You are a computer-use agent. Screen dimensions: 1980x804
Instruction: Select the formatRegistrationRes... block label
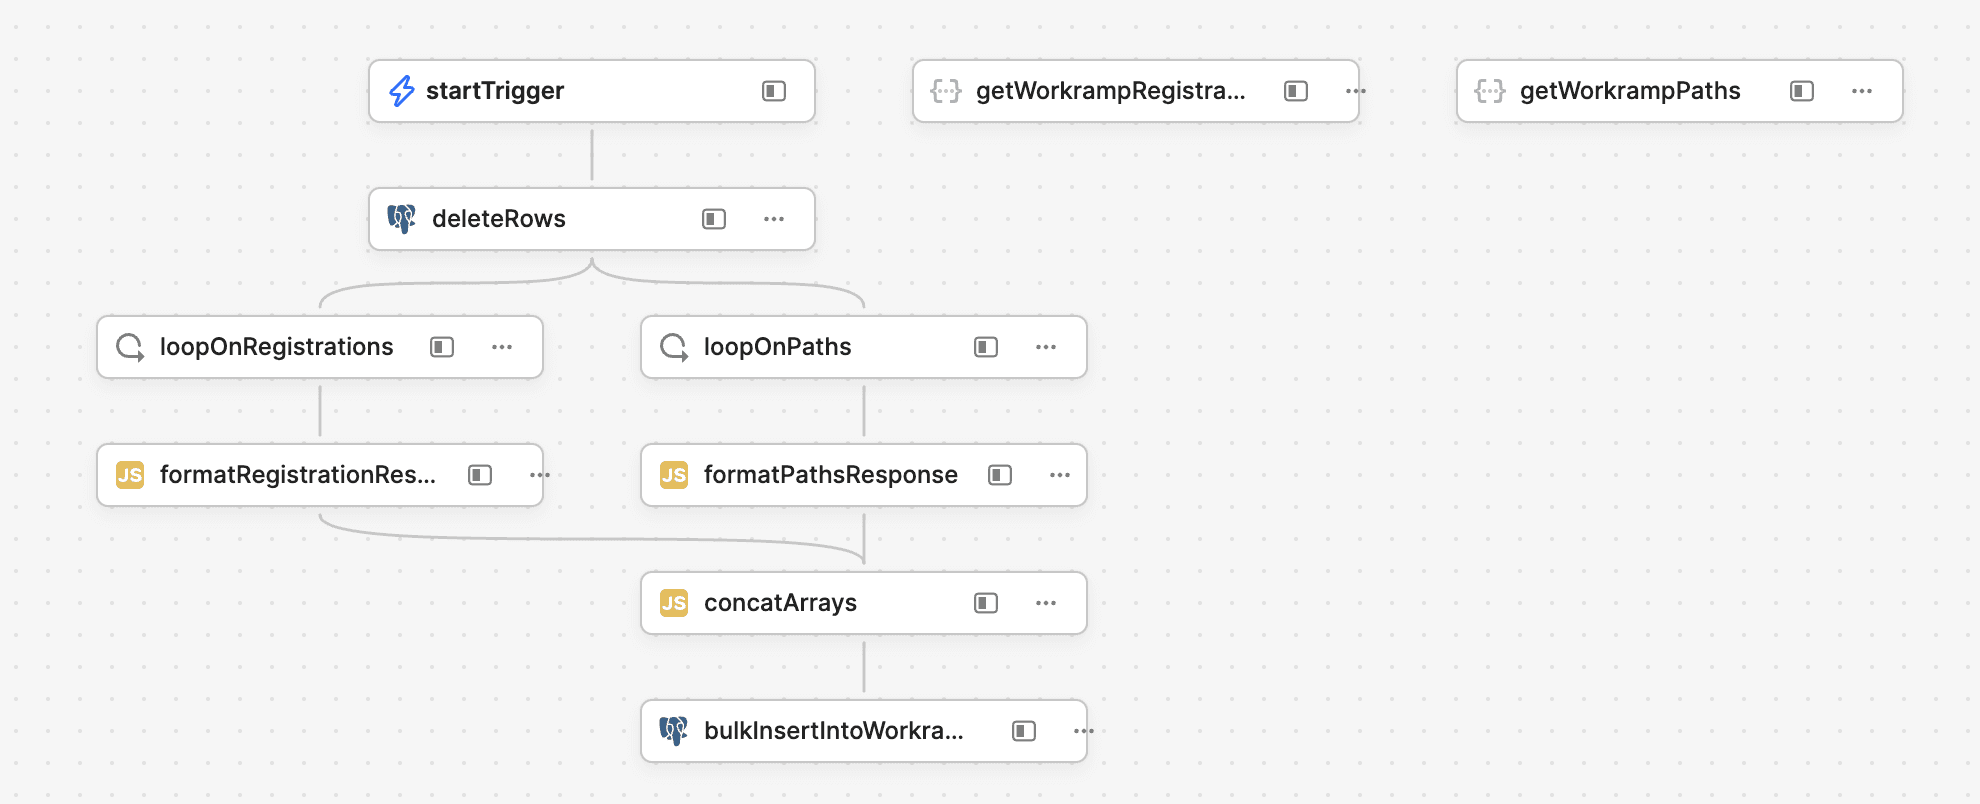click(297, 475)
